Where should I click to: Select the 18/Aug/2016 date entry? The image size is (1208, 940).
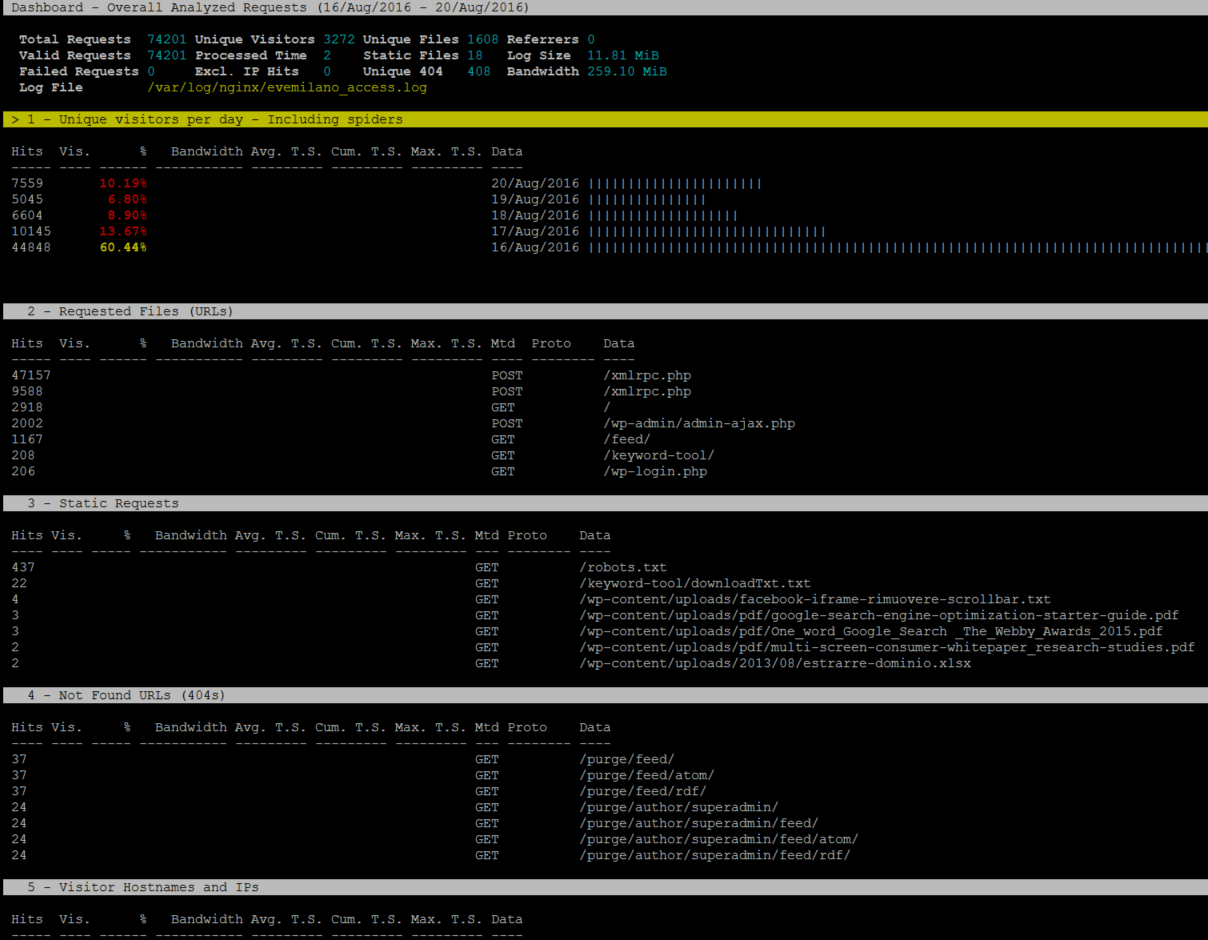click(535, 216)
